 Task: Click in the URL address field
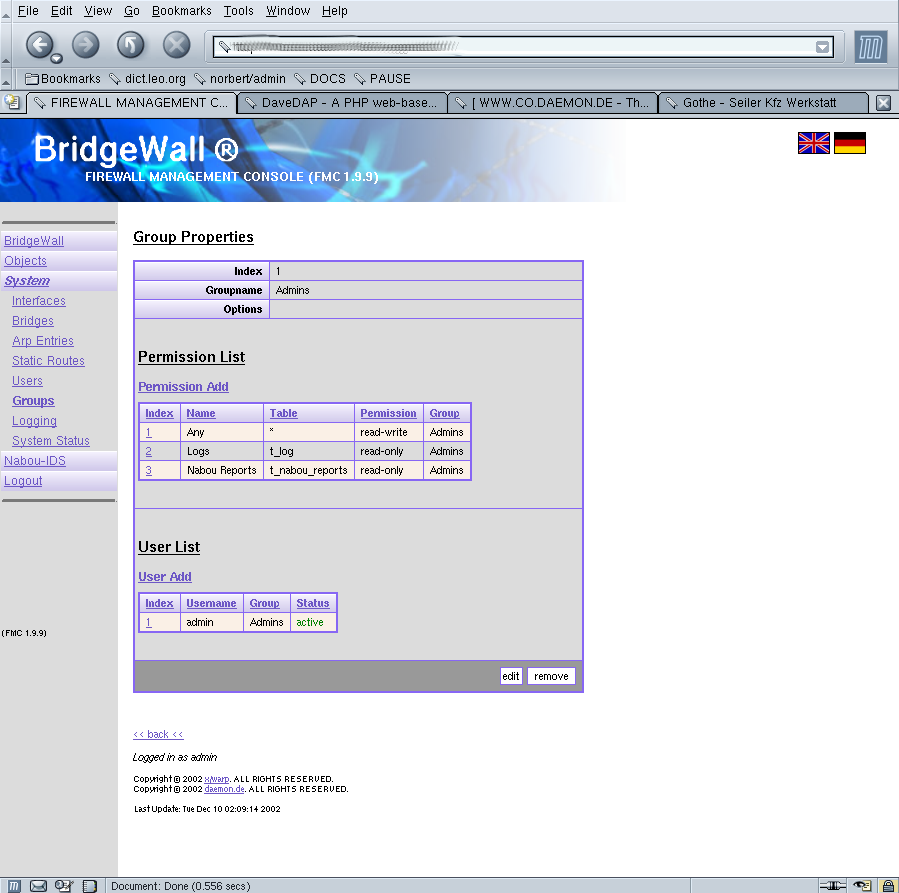[x=516, y=47]
